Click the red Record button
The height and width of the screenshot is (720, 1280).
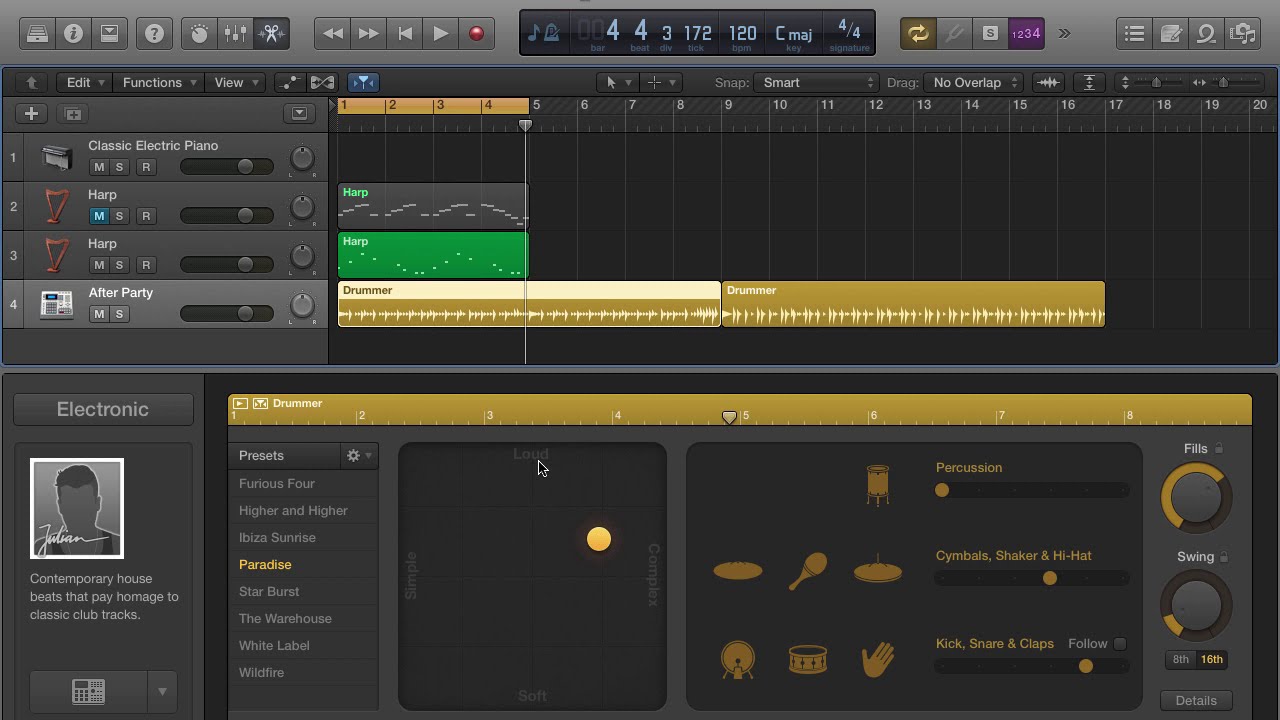coord(476,33)
